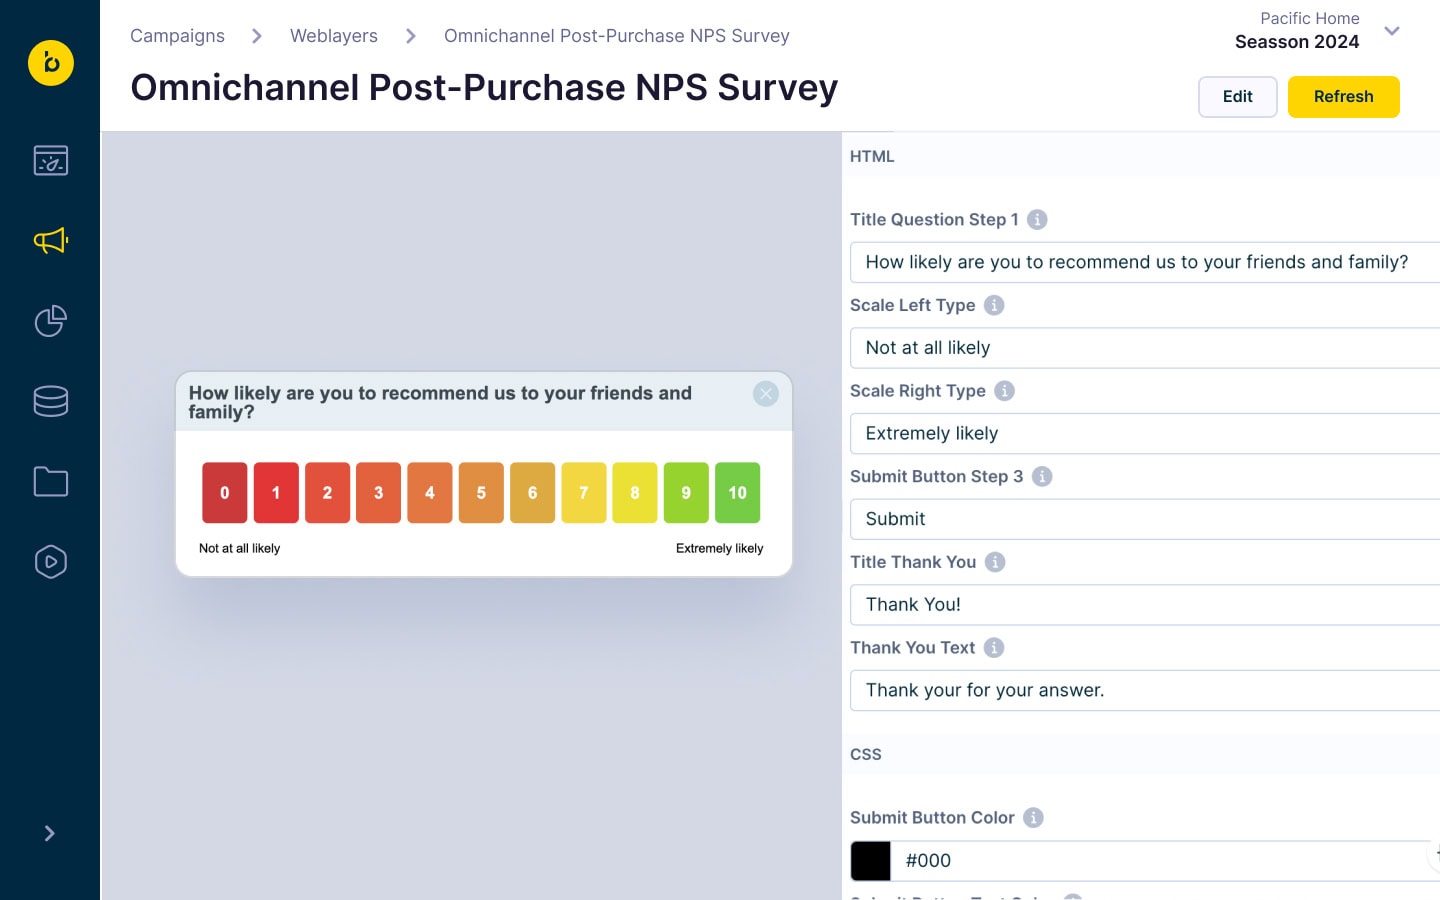Open the Data database icon

[x=51, y=401]
